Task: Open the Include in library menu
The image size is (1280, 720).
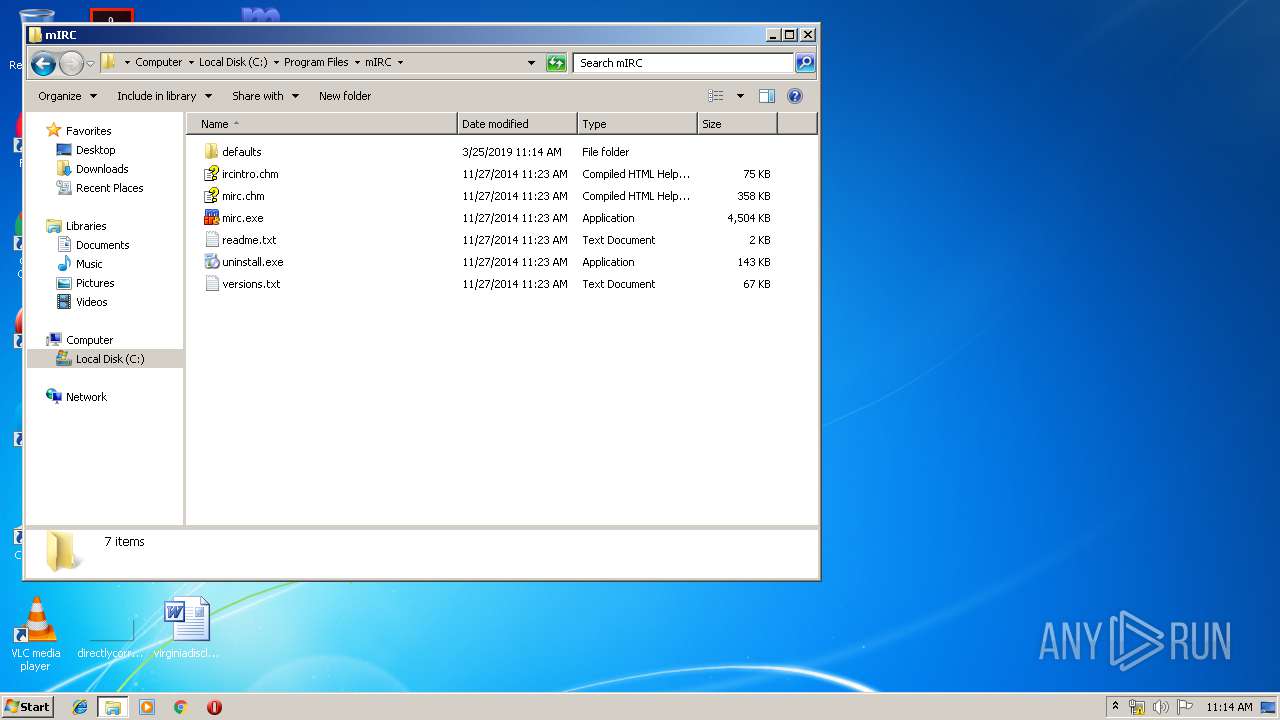Action: 164,96
